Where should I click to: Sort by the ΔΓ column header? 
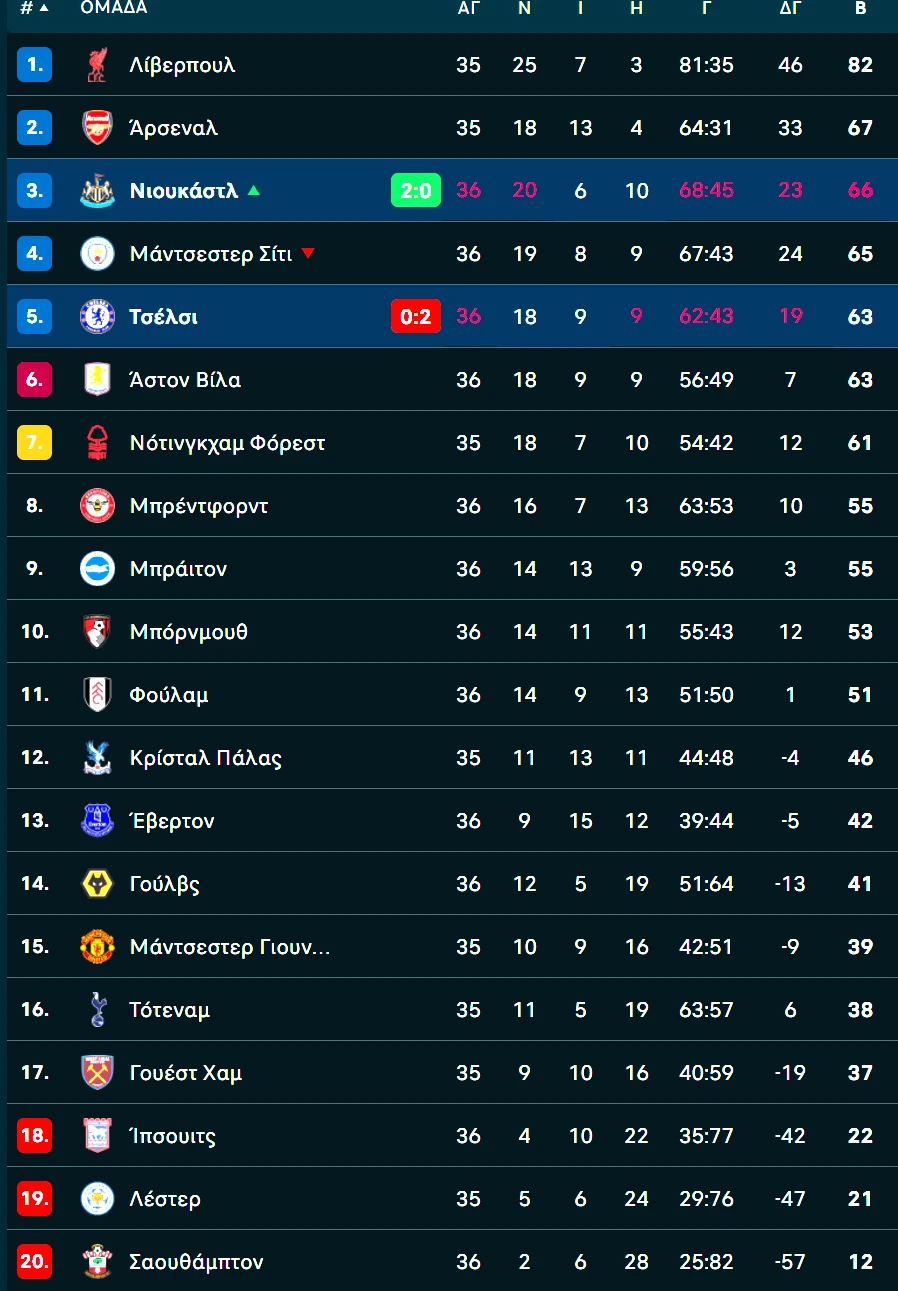tap(790, 8)
